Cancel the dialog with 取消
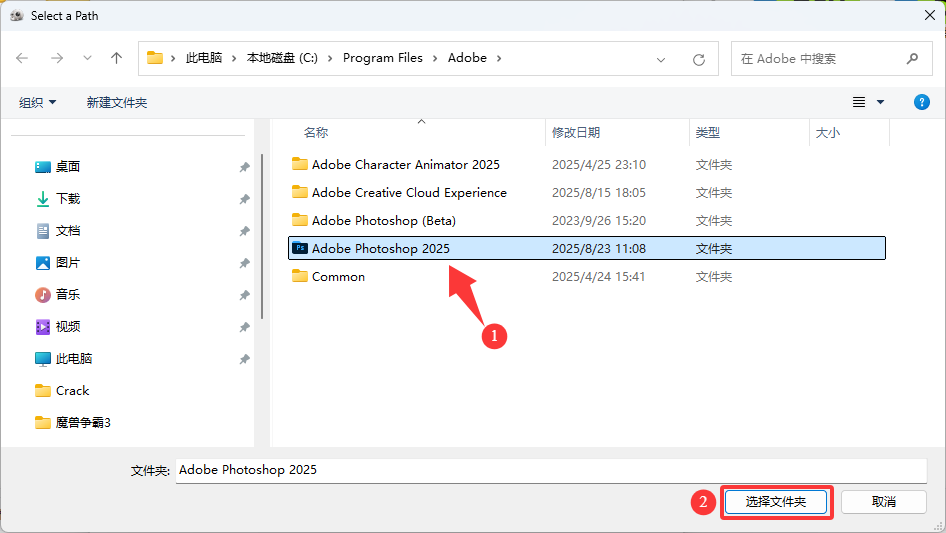This screenshot has height=533, width=946. coord(884,502)
